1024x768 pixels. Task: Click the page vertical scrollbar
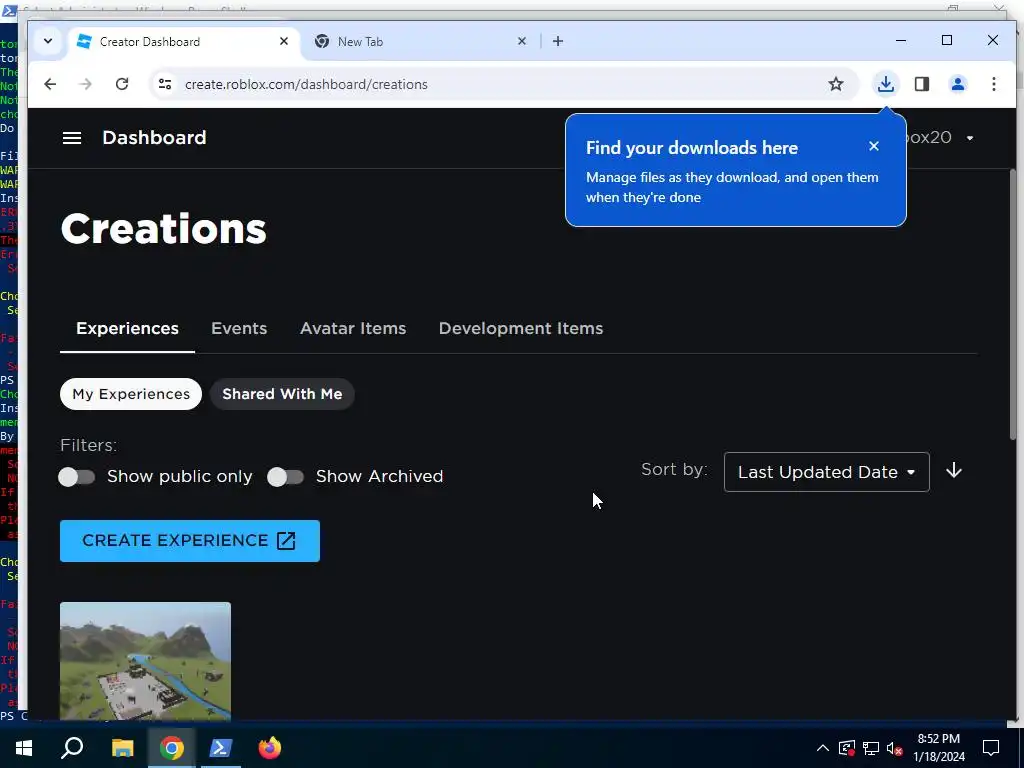click(x=1013, y=306)
